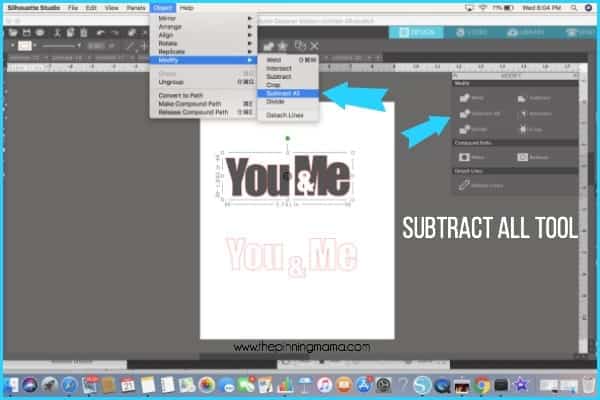Select Subtract in the Modify submenu
Screen dimensions: 600x400
coord(288,77)
